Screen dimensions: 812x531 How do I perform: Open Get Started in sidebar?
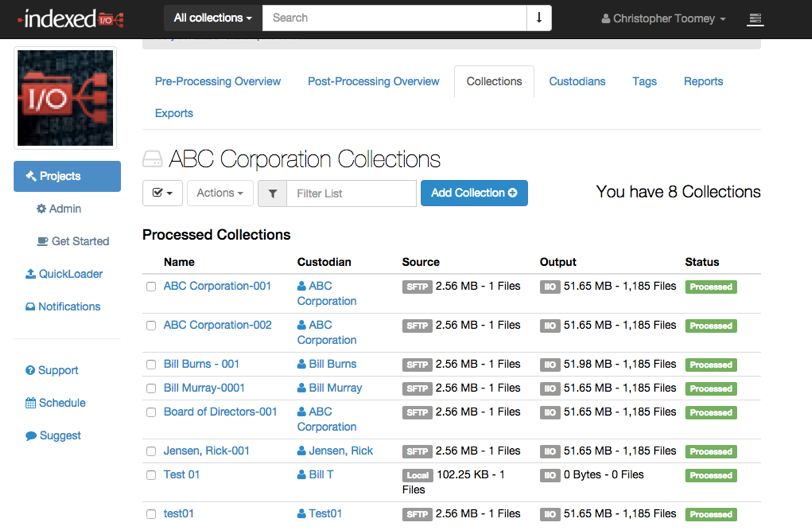point(73,241)
